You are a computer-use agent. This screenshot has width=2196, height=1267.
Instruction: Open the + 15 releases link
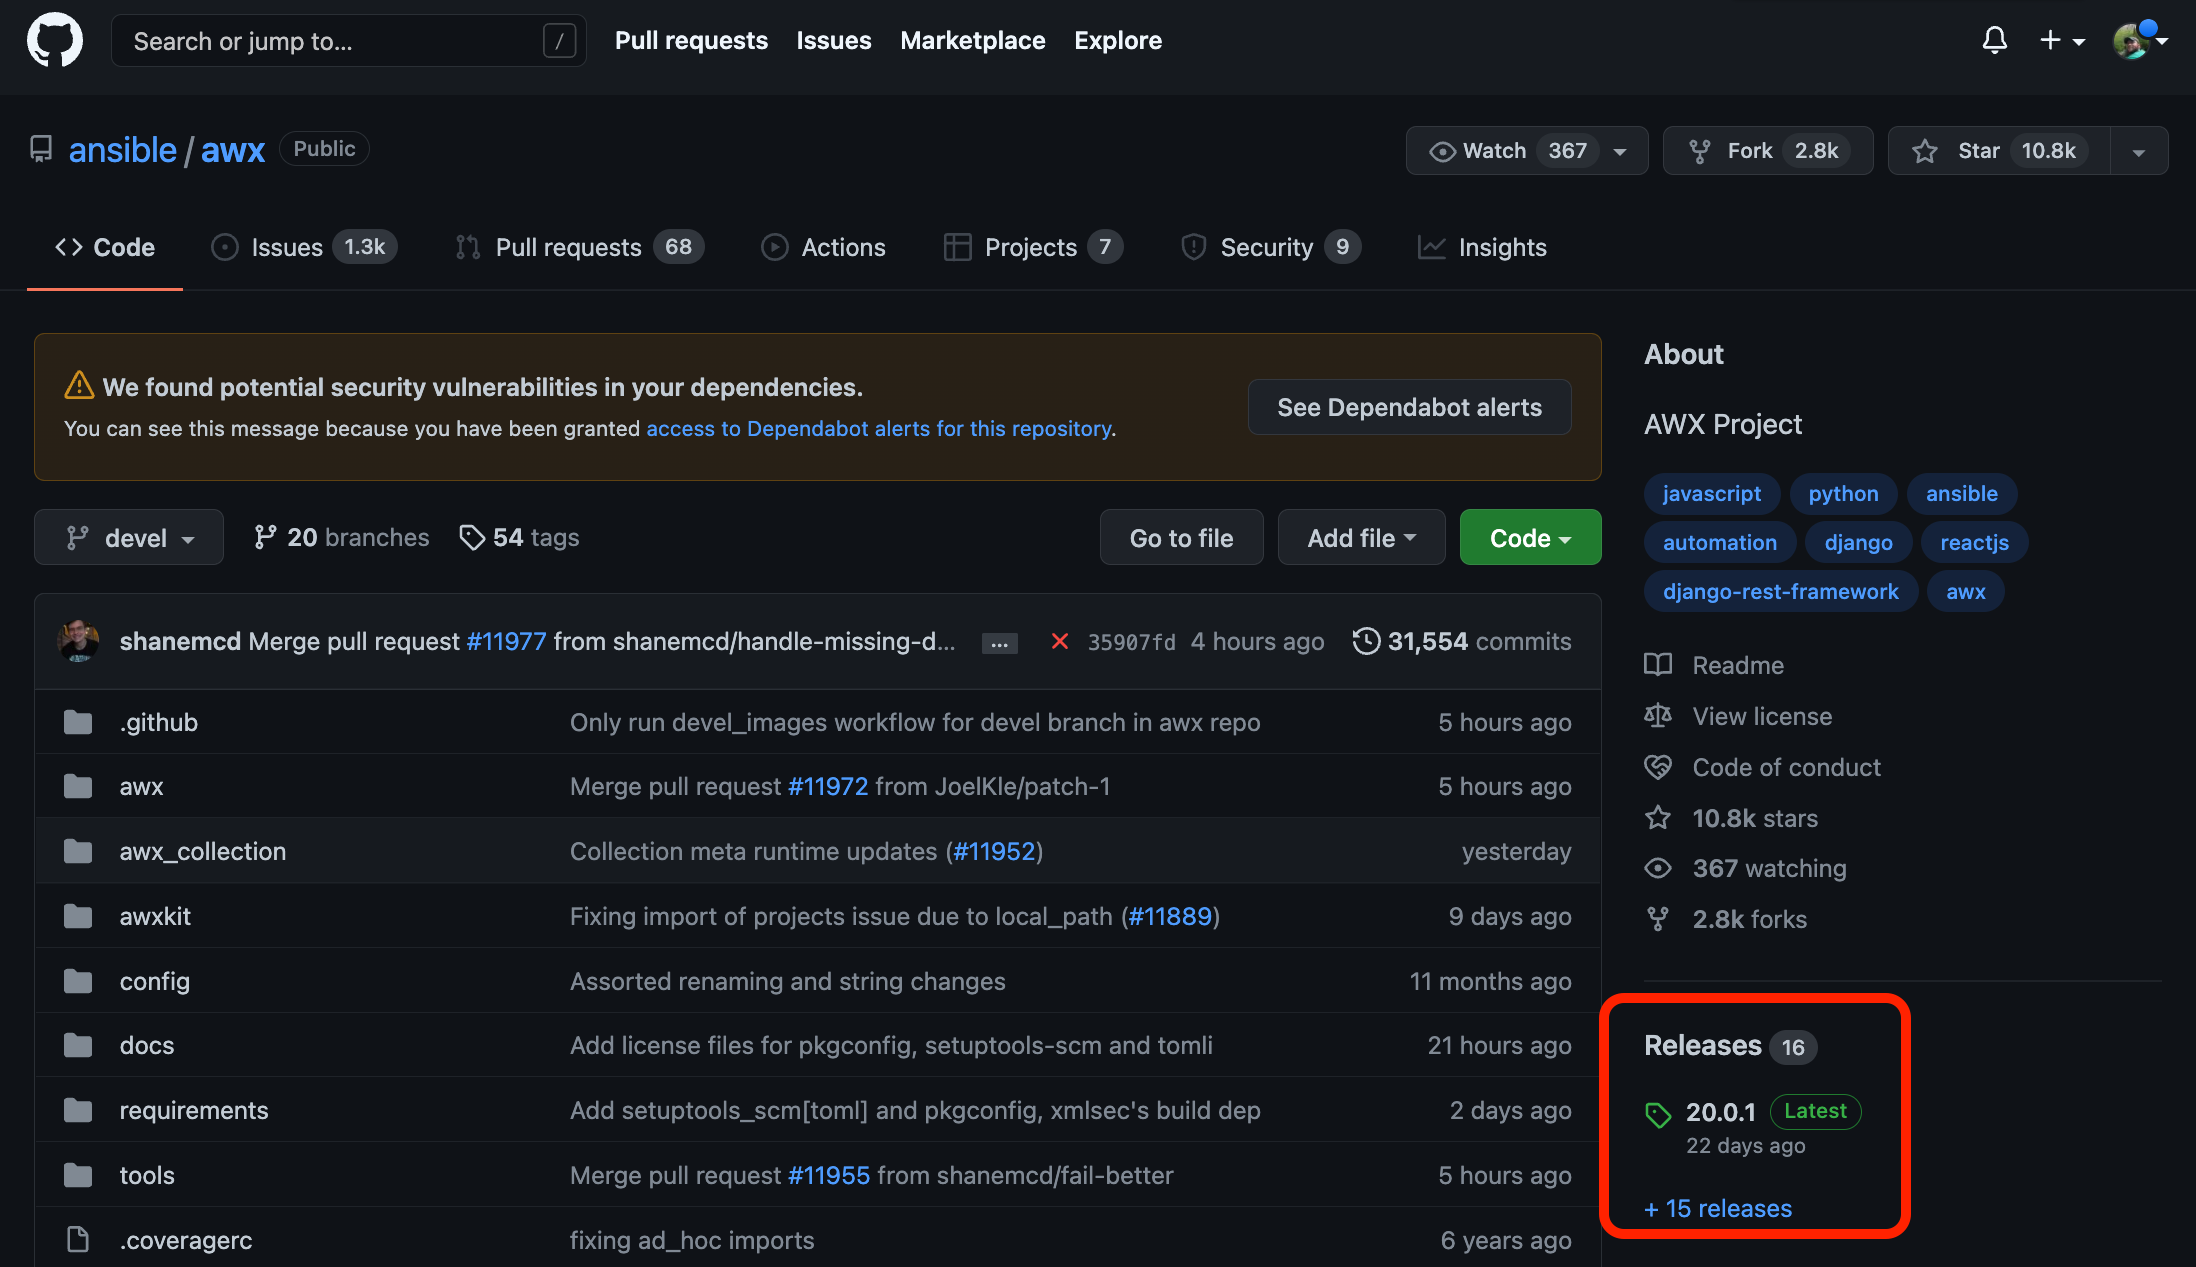tap(1718, 1208)
